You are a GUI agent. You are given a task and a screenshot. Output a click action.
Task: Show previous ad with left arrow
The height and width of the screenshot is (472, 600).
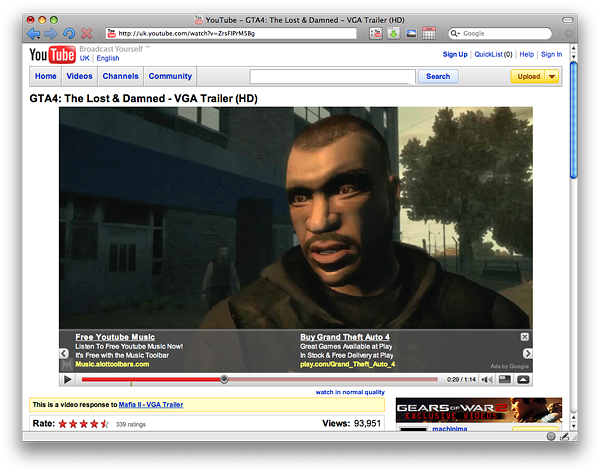point(64,353)
